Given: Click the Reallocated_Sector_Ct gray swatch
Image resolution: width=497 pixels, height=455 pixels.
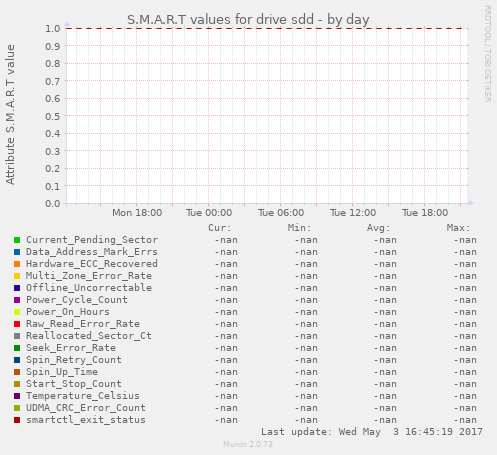Looking at the screenshot, I should coord(17,336).
